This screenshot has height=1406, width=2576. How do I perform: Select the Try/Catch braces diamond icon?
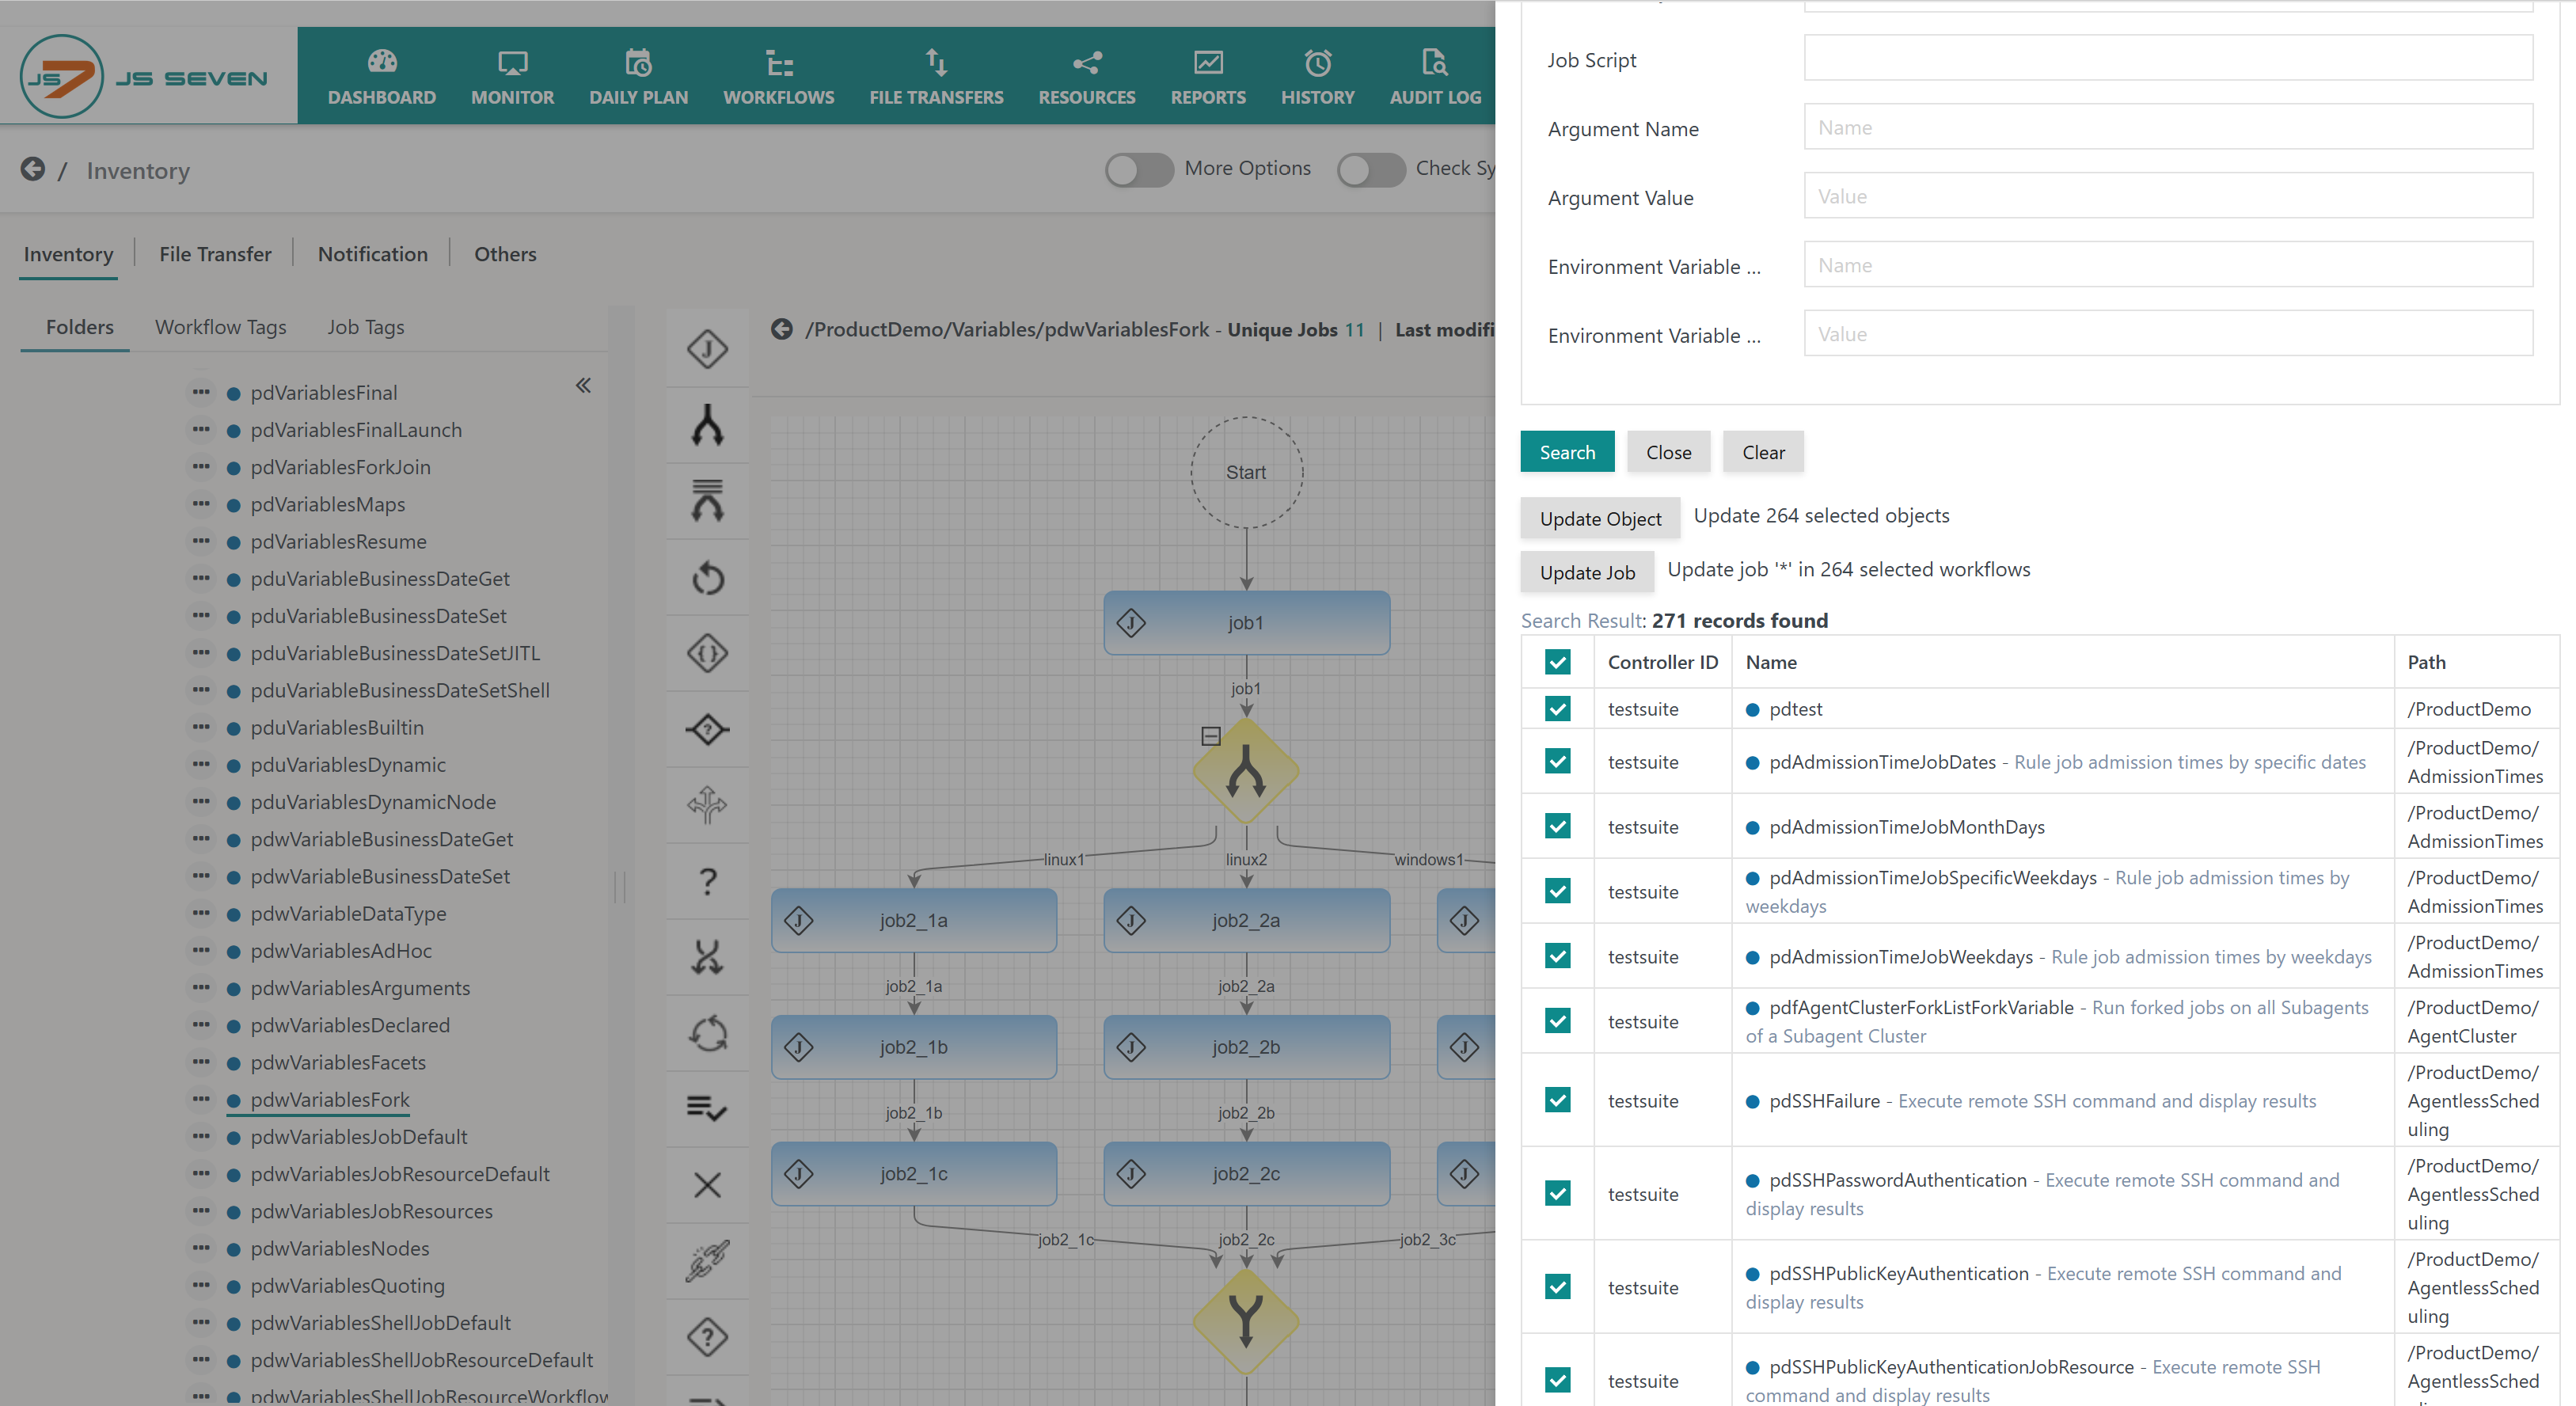pos(707,653)
